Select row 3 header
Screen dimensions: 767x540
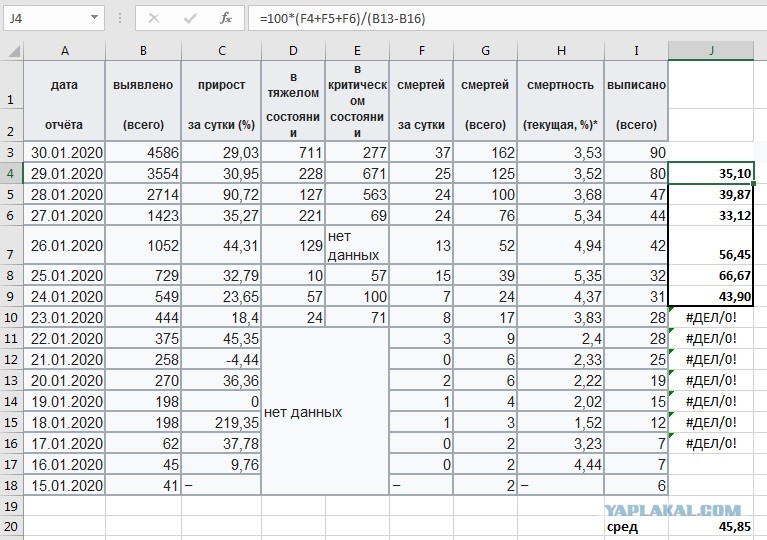[x=11, y=153]
